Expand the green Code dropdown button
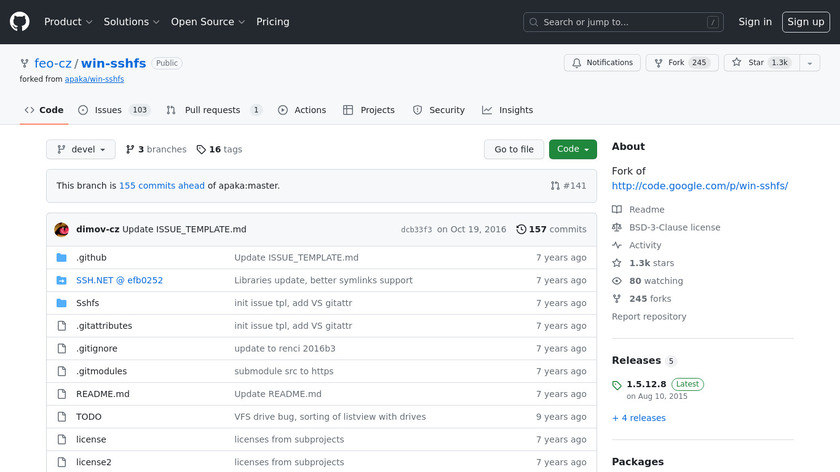Screen dimensions: 840x472 tap(572, 150)
